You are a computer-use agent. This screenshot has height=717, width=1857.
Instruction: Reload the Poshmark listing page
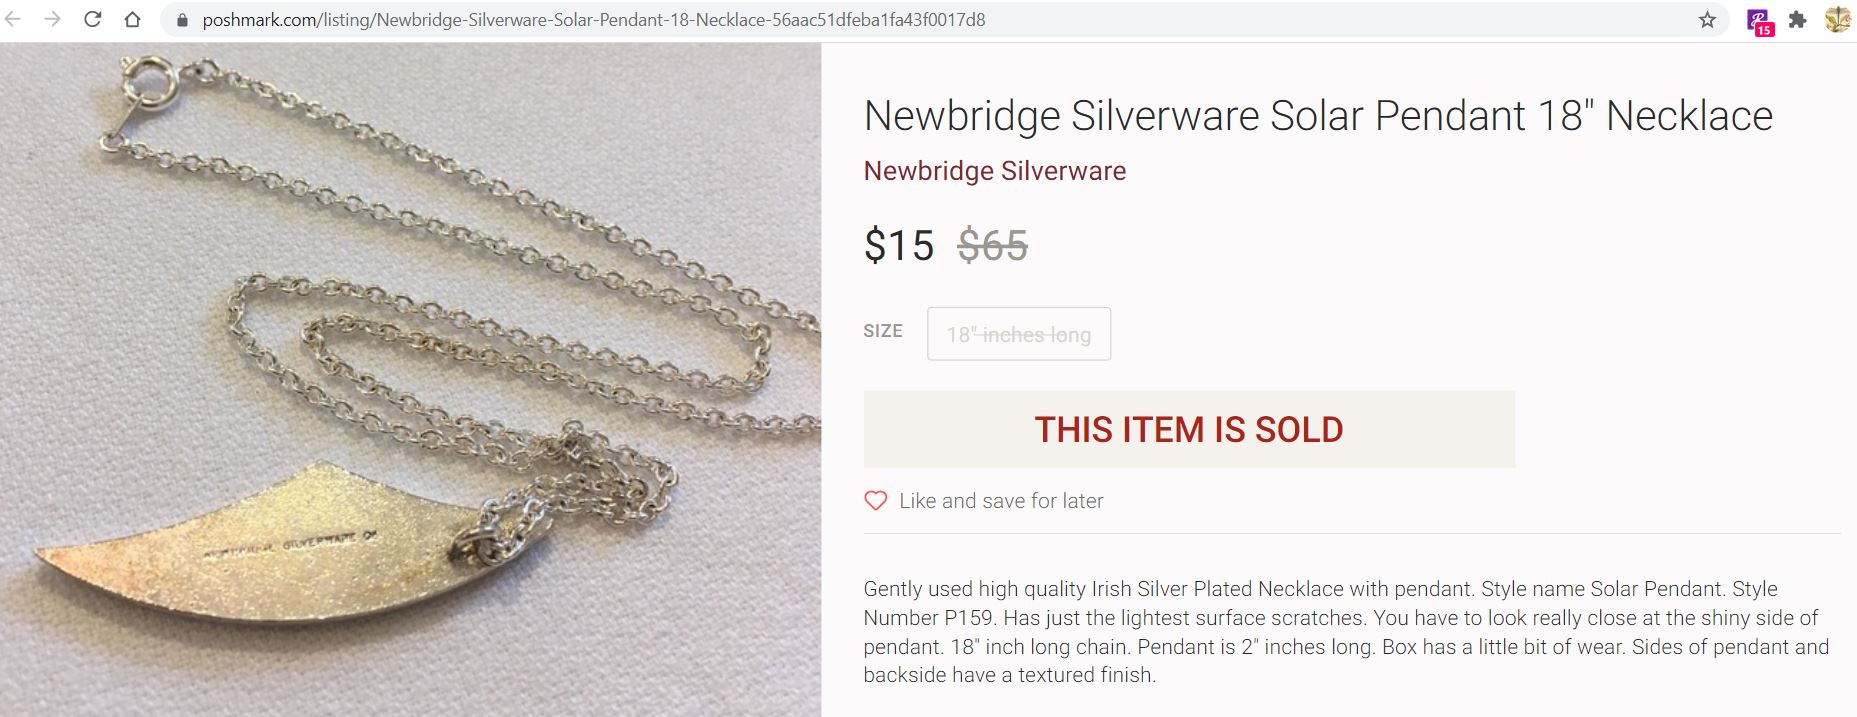[93, 19]
